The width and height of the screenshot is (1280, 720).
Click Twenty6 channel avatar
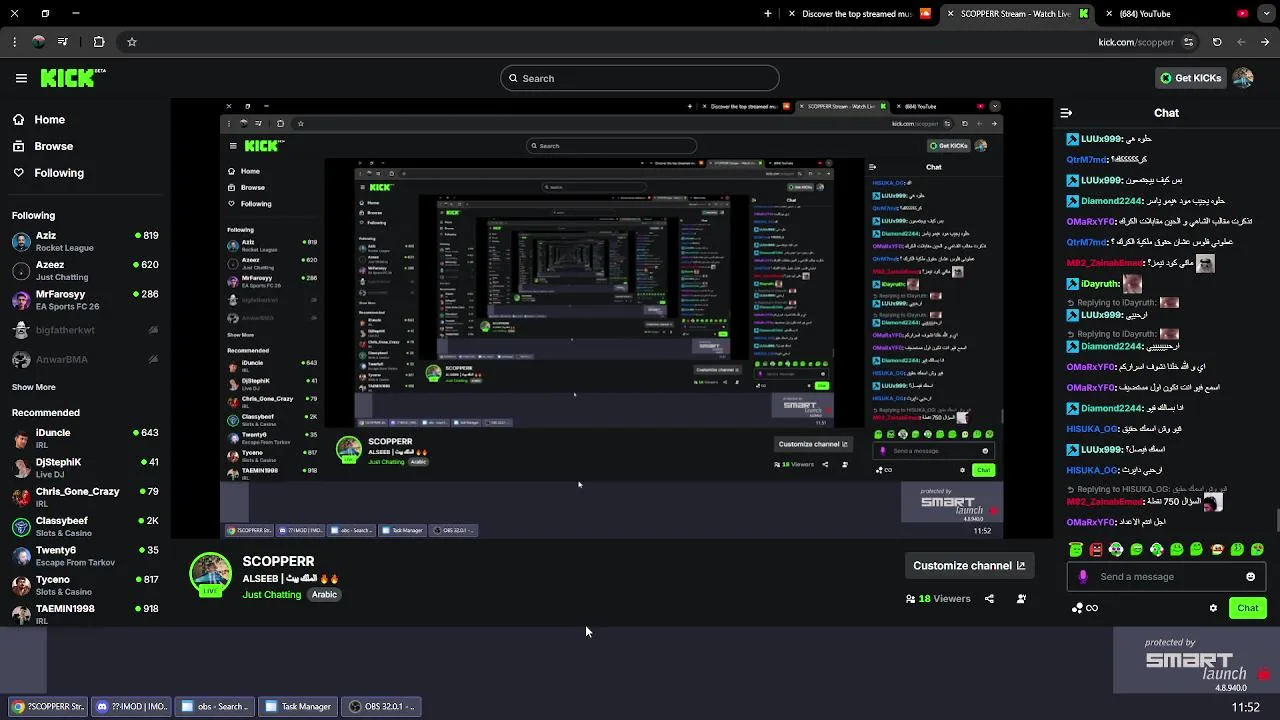click(21, 556)
